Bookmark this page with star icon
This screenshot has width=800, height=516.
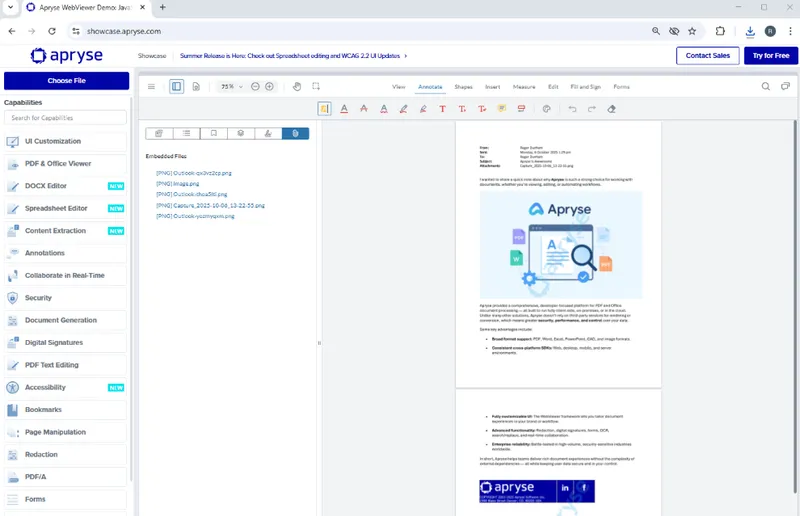[x=692, y=31]
